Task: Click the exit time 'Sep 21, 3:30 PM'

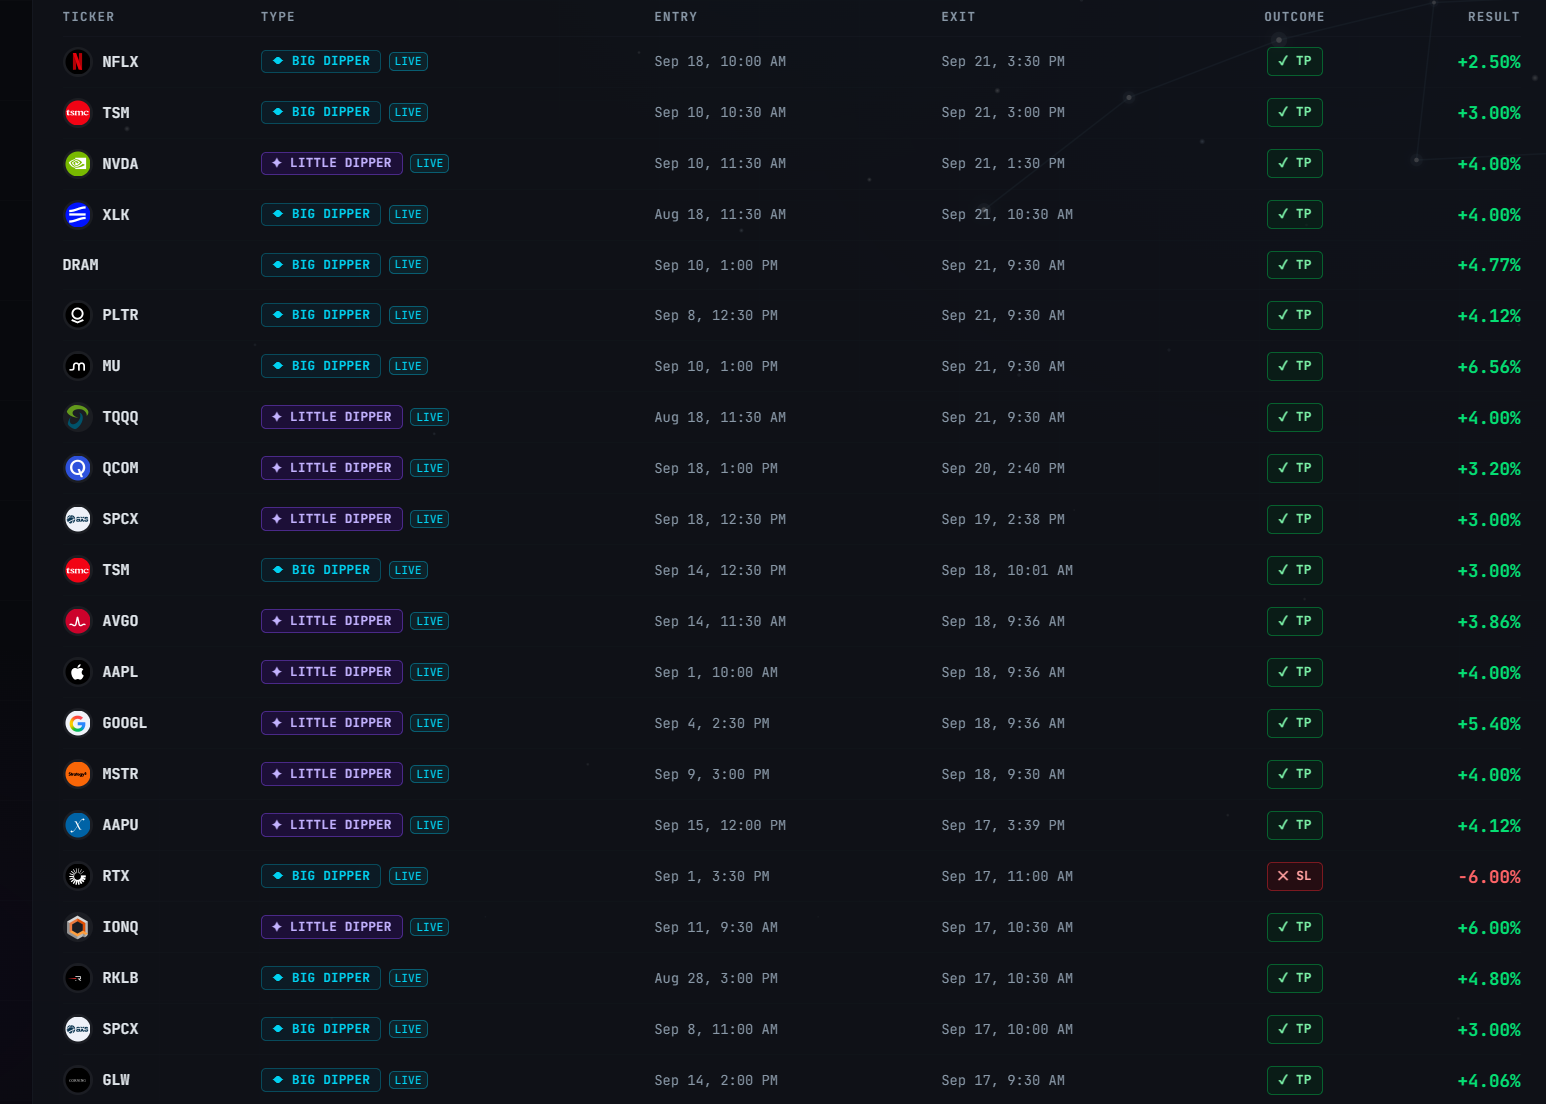Action: pos(1003,62)
